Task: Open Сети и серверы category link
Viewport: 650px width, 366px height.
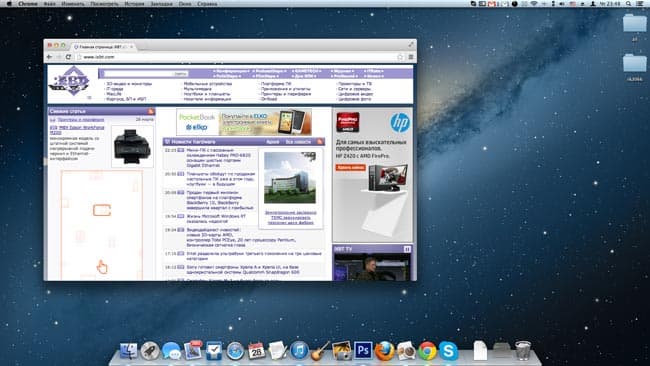Action: 354,89
